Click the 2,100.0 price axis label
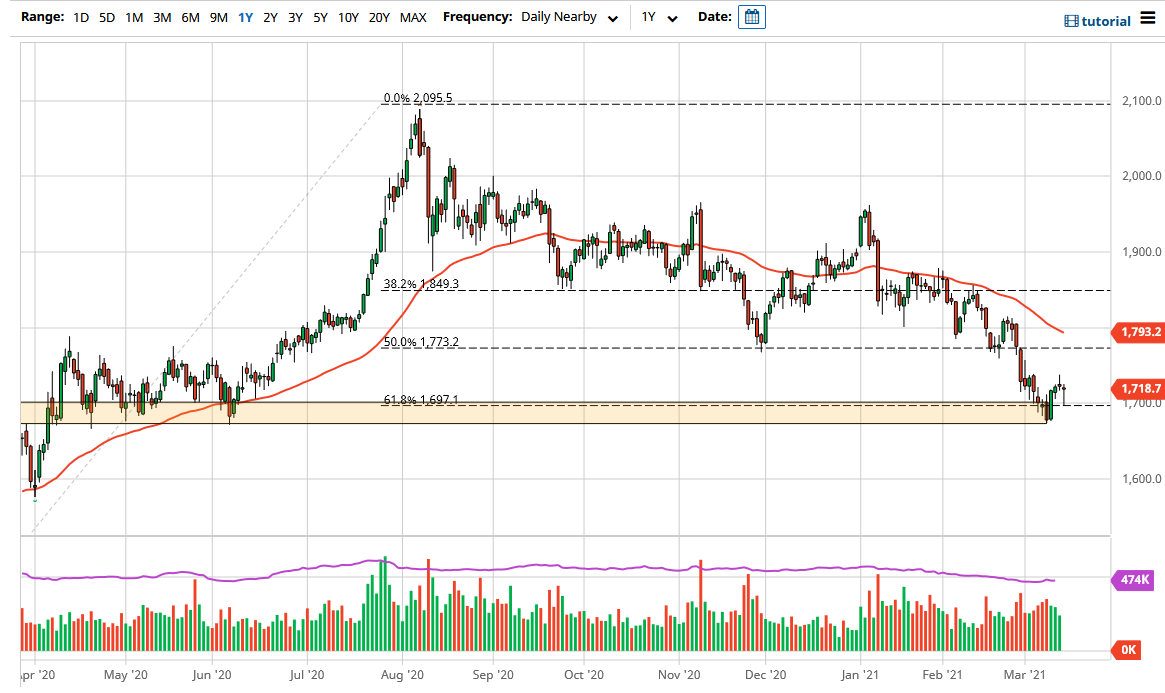 (x=1141, y=101)
